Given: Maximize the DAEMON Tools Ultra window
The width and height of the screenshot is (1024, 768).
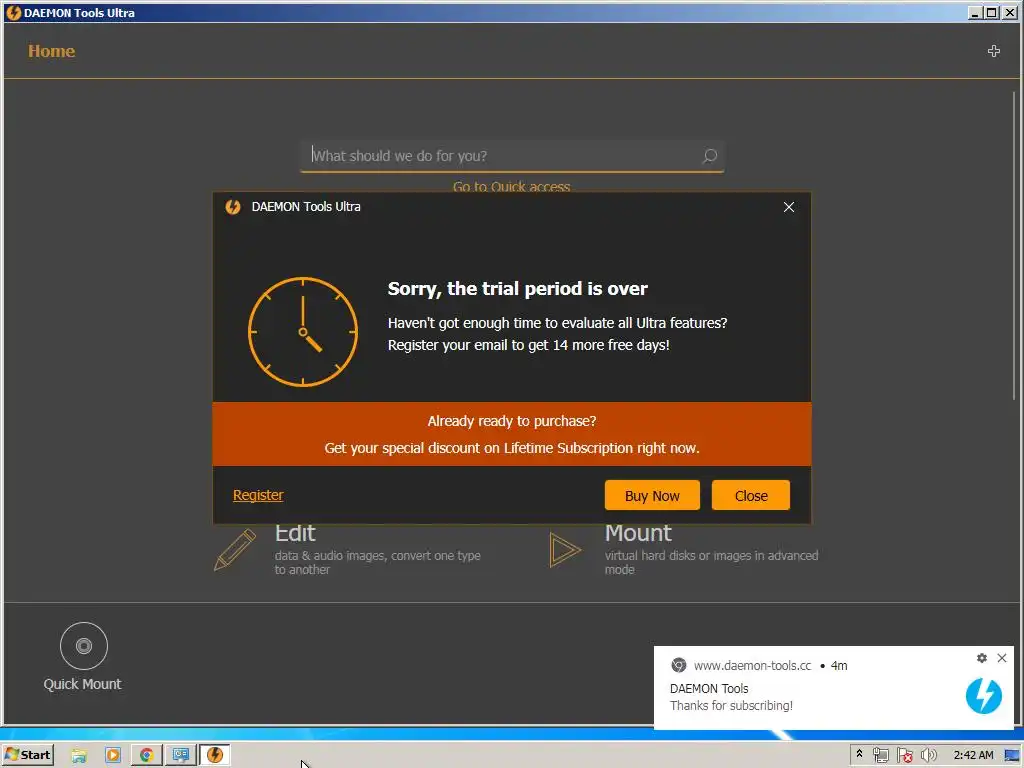Looking at the screenshot, I should pos(991,12).
